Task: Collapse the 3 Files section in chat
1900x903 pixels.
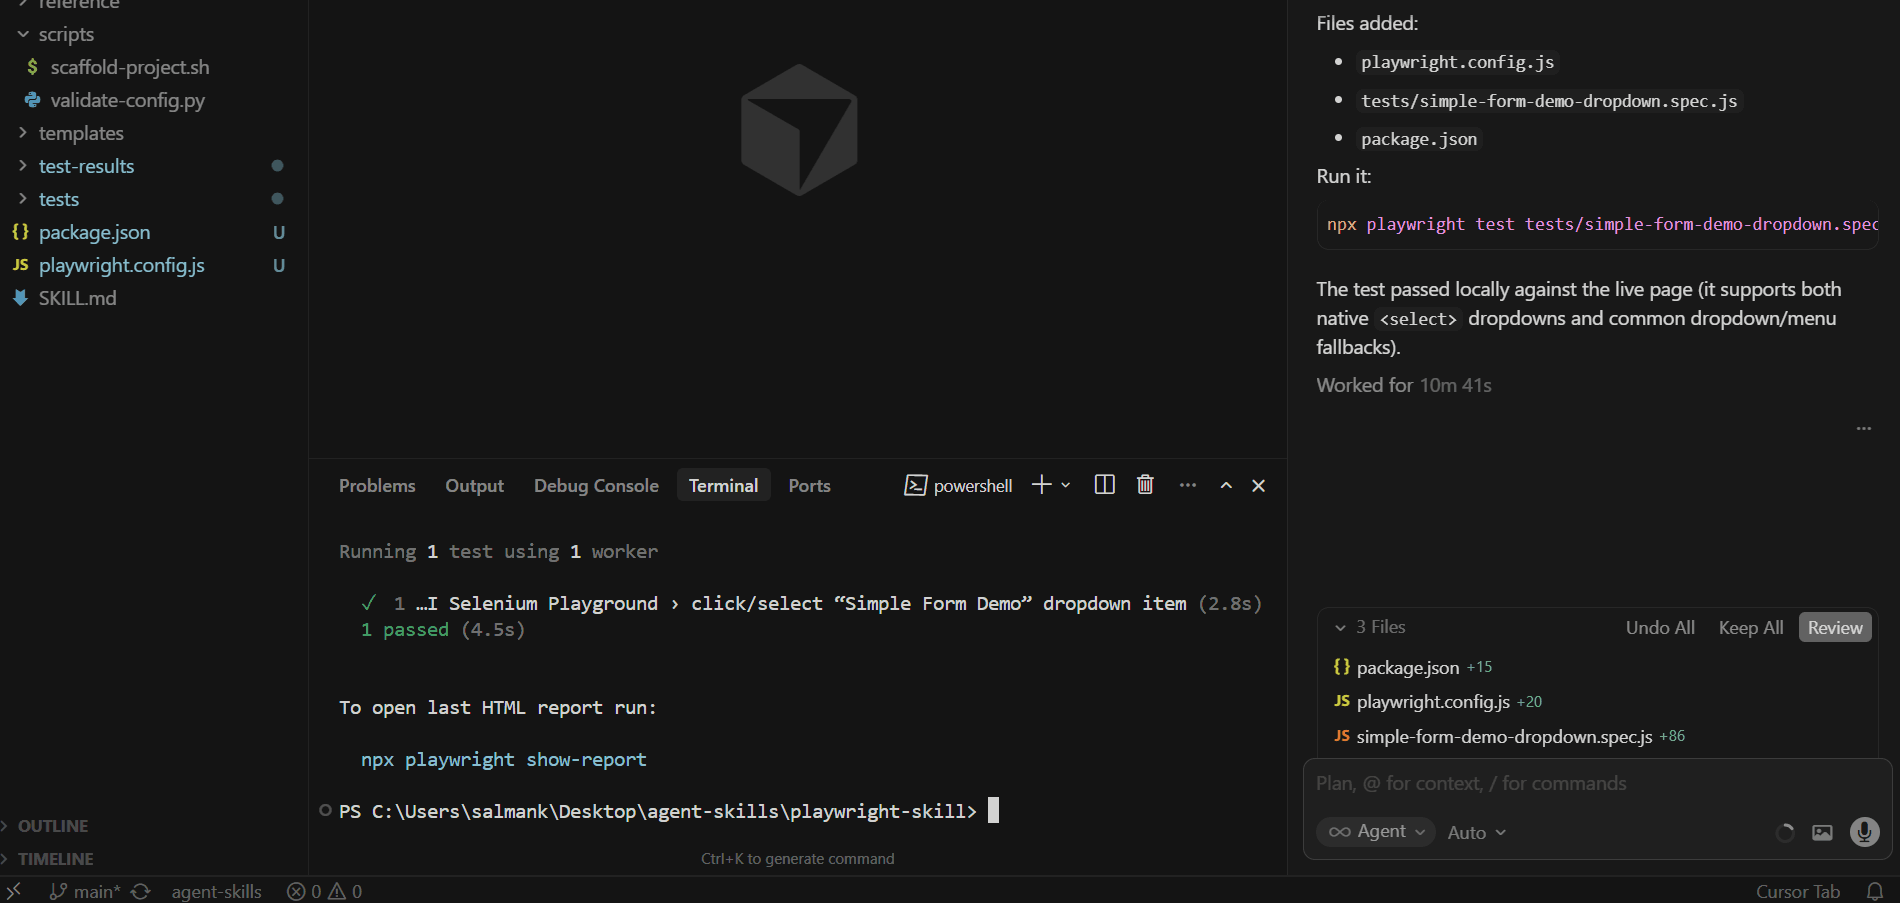Action: (x=1341, y=627)
